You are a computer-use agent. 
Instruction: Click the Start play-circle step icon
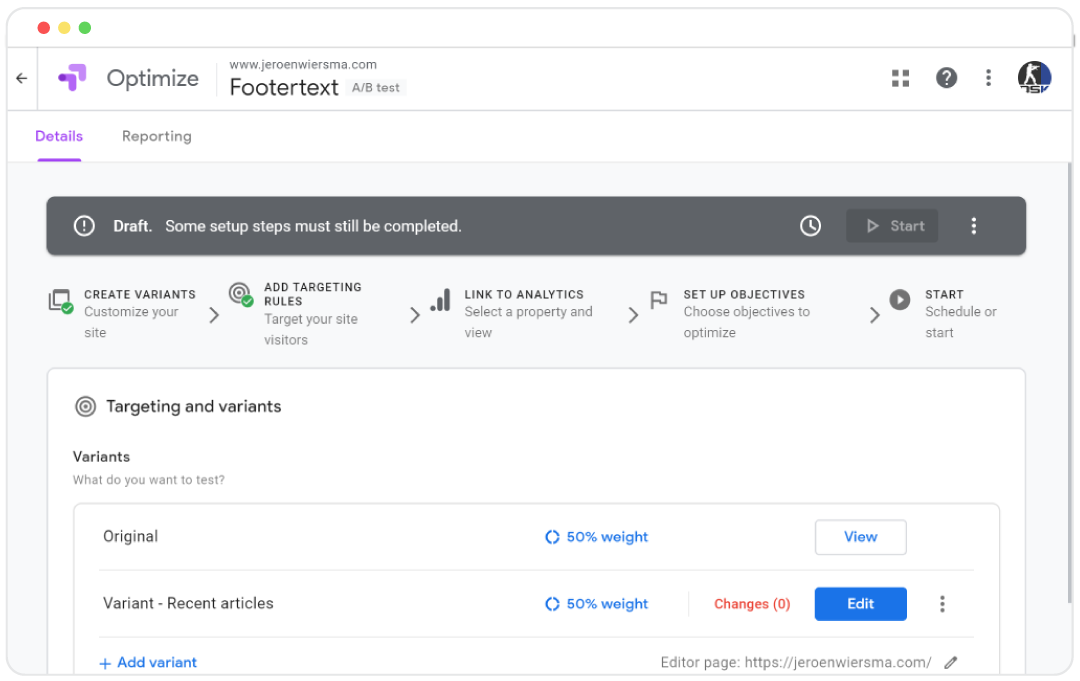899,299
